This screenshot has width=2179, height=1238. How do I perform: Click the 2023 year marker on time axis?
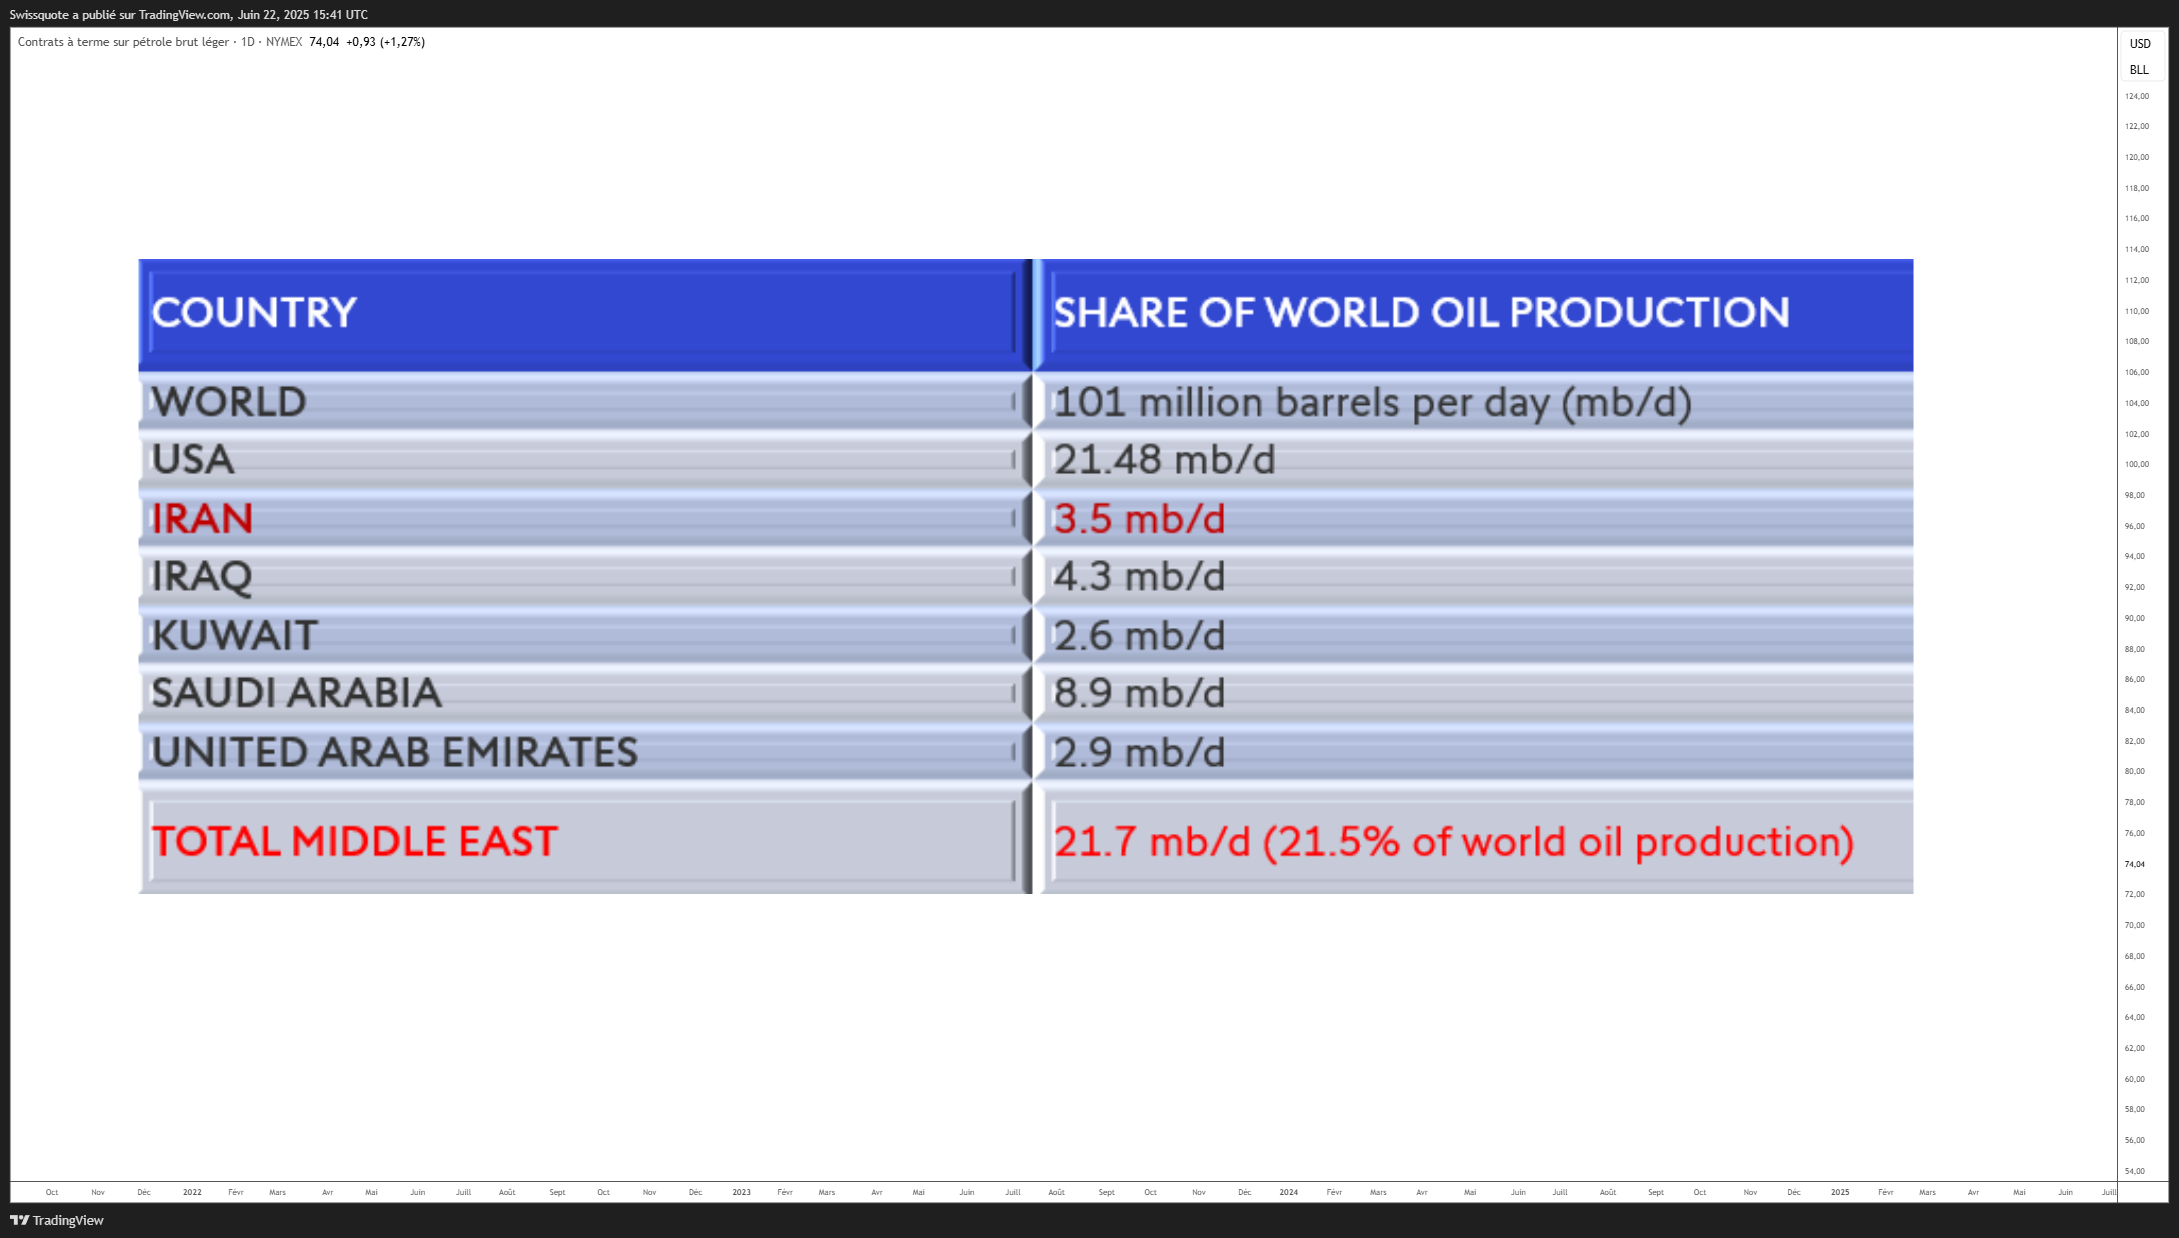[x=741, y=1192]
